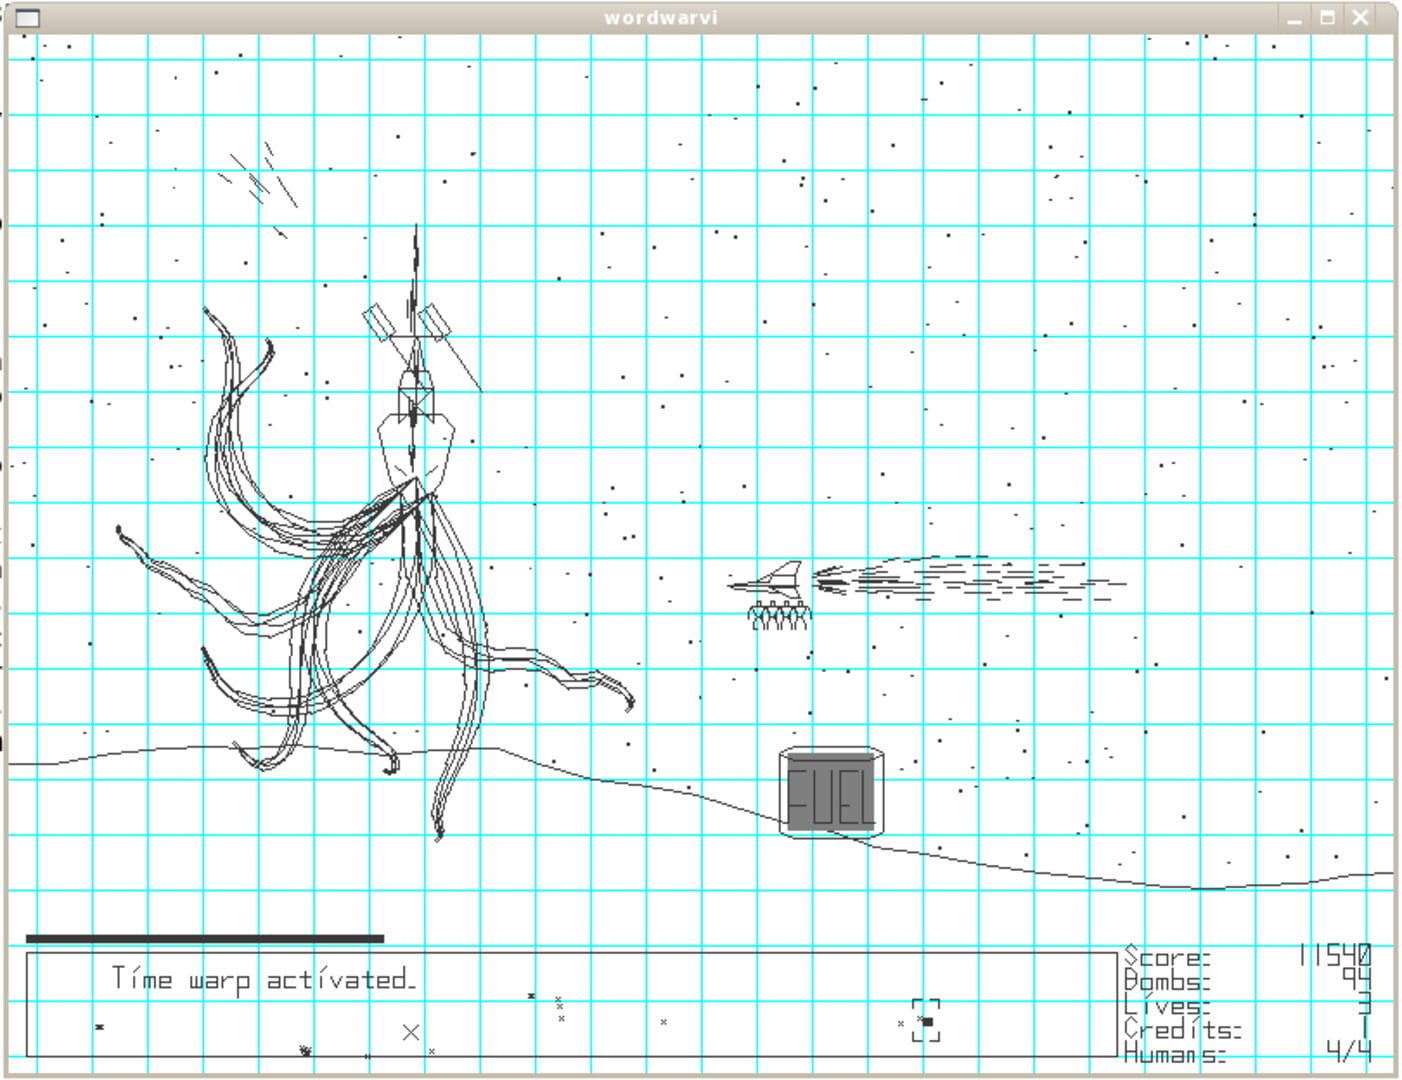Click the wordwarvi title bar text
The height and width of the screenshot is (1080, 1402).
661,17
